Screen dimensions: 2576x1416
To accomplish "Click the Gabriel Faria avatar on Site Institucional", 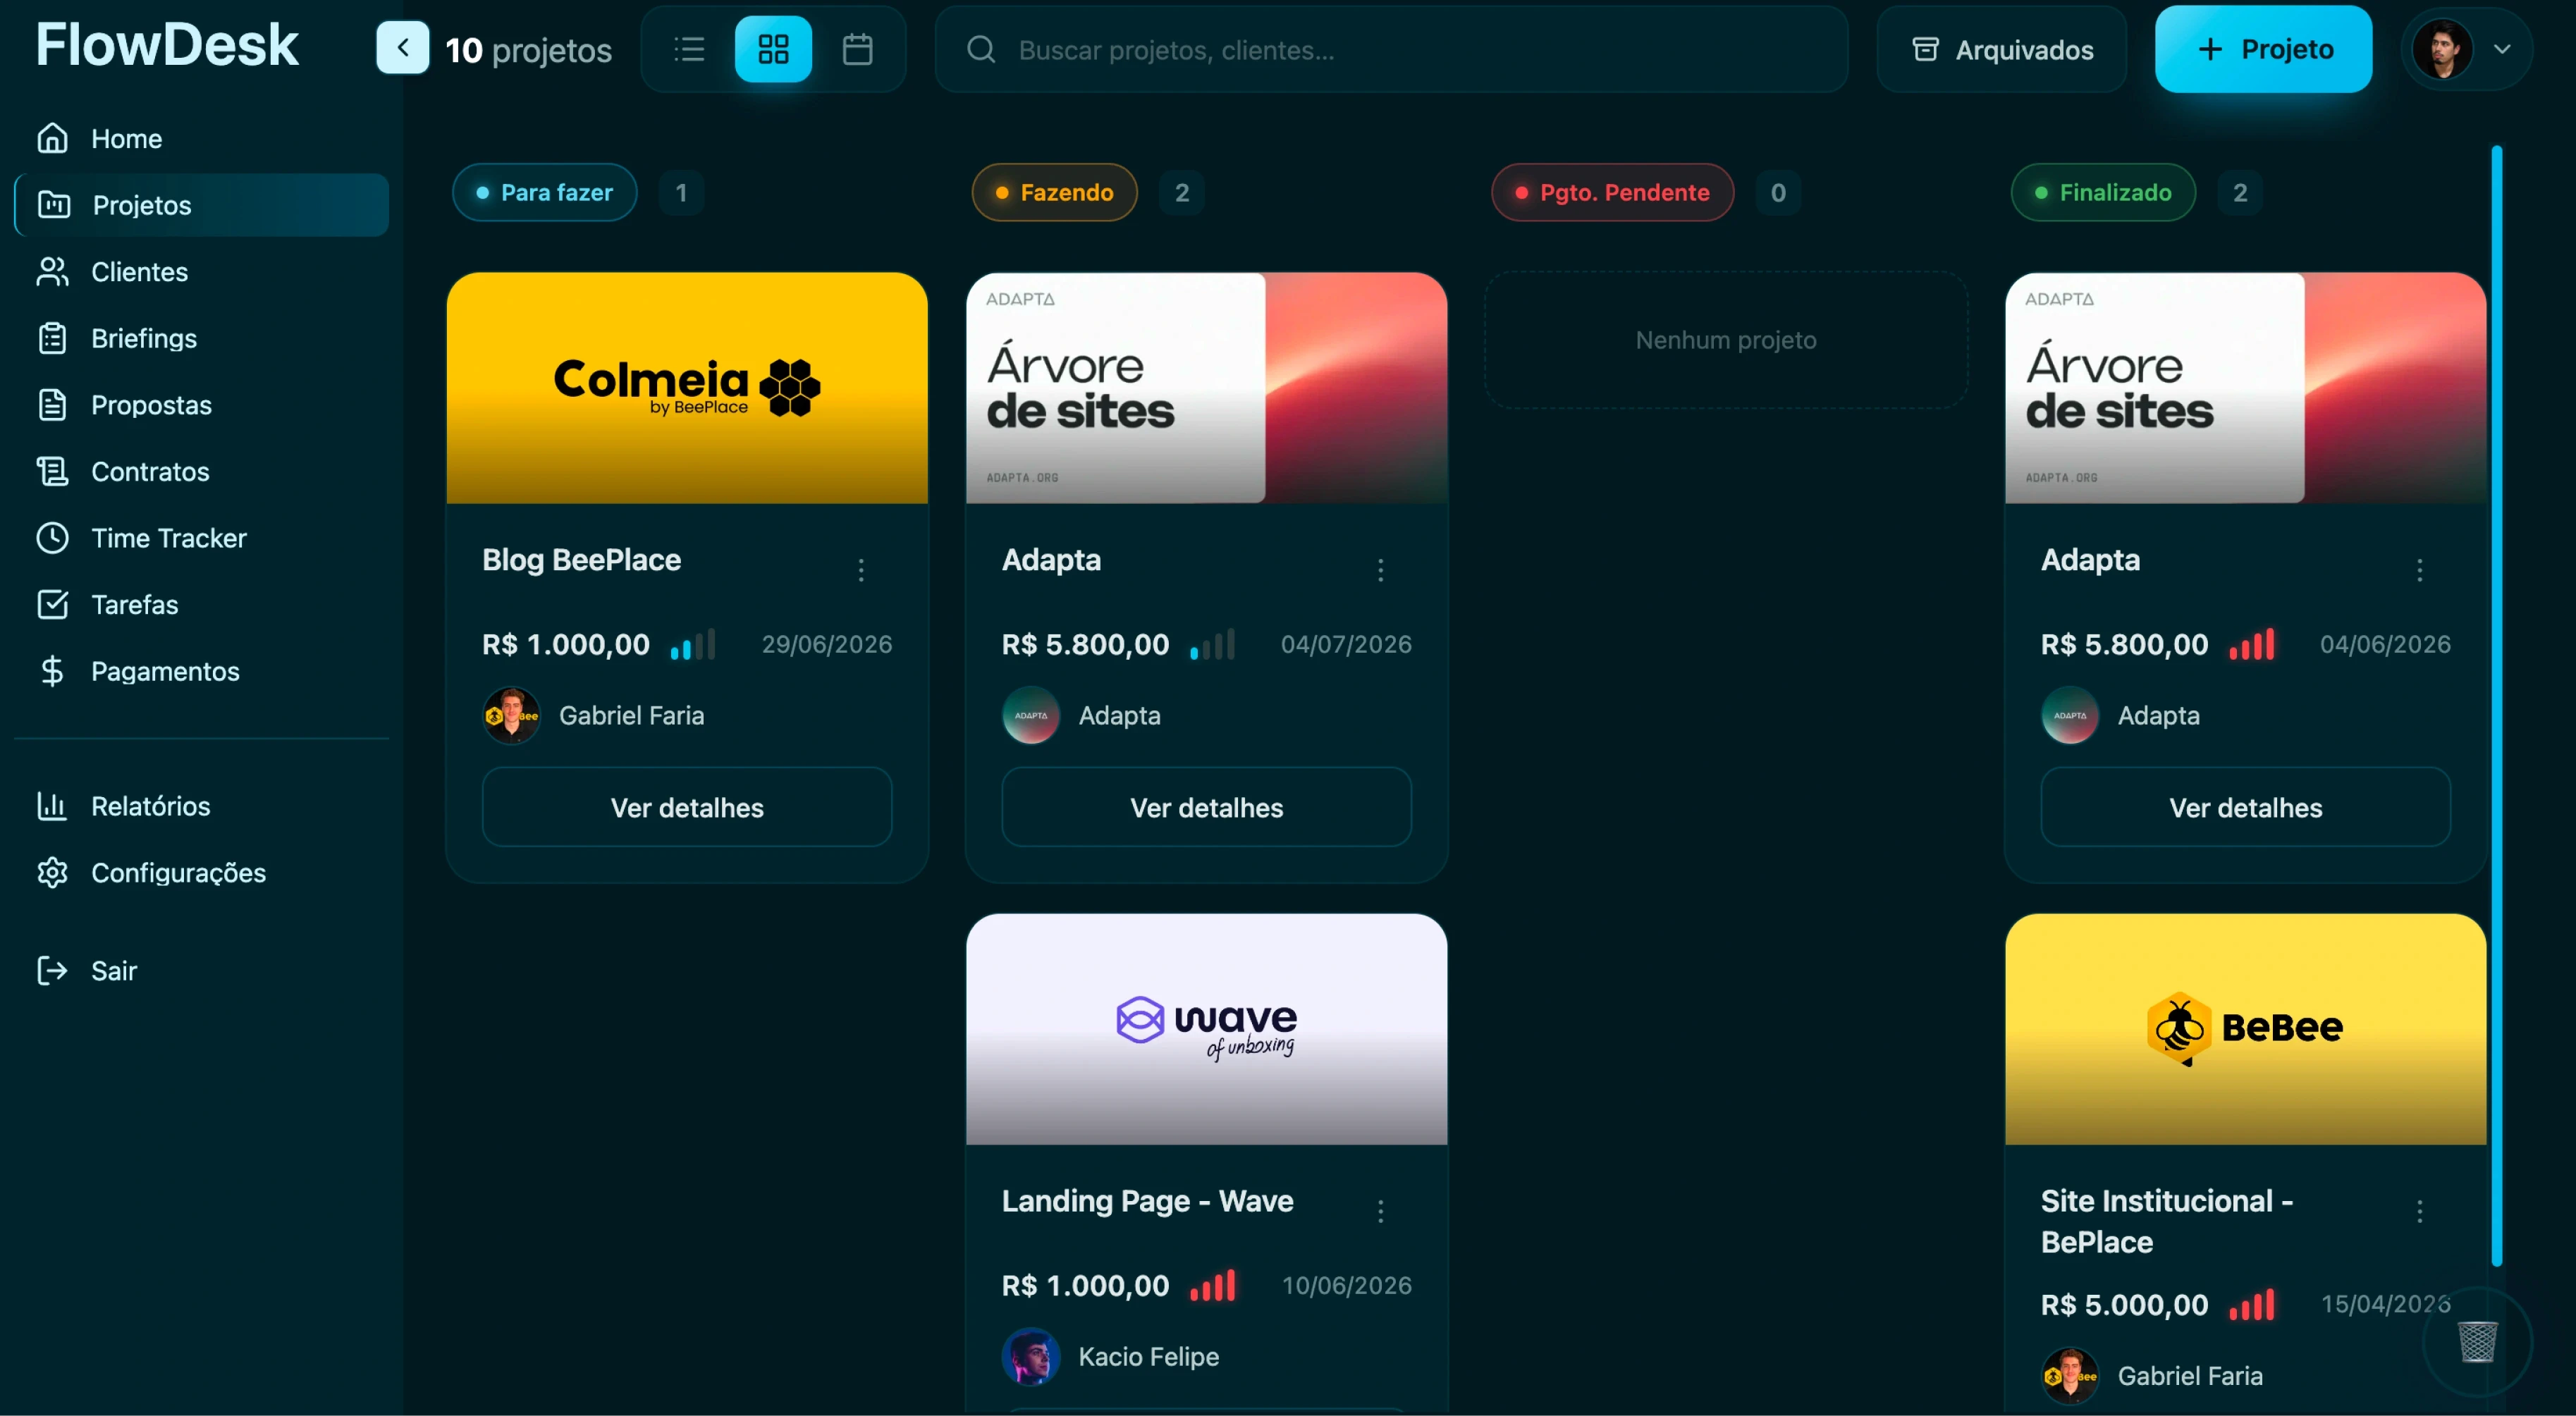I will coord(2070,1375).
